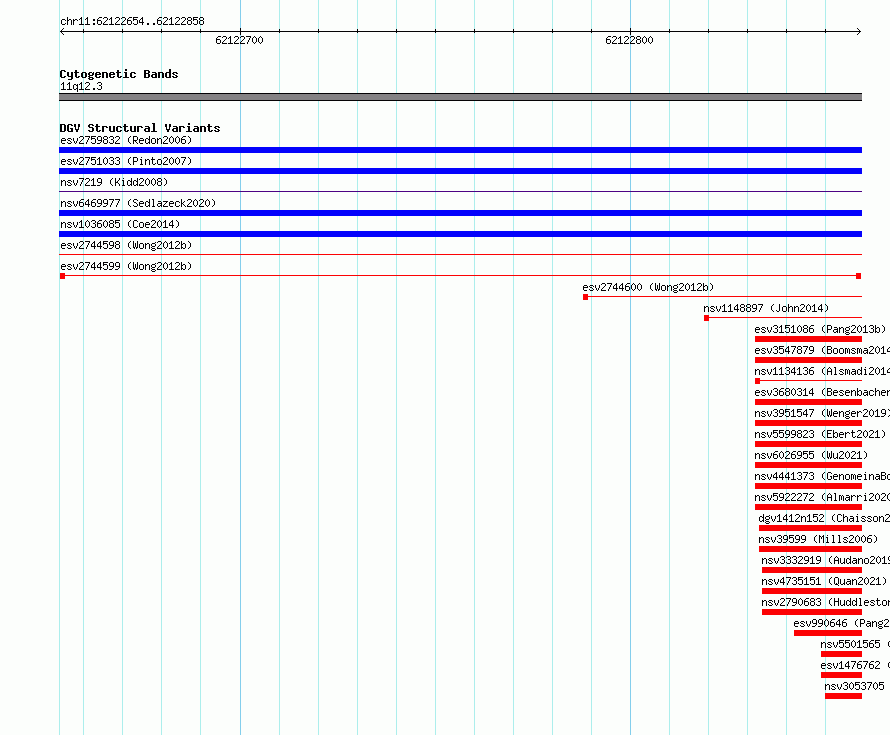Click the red bar under esv990646
890x735 pixels.
click(x=828, y=633)
